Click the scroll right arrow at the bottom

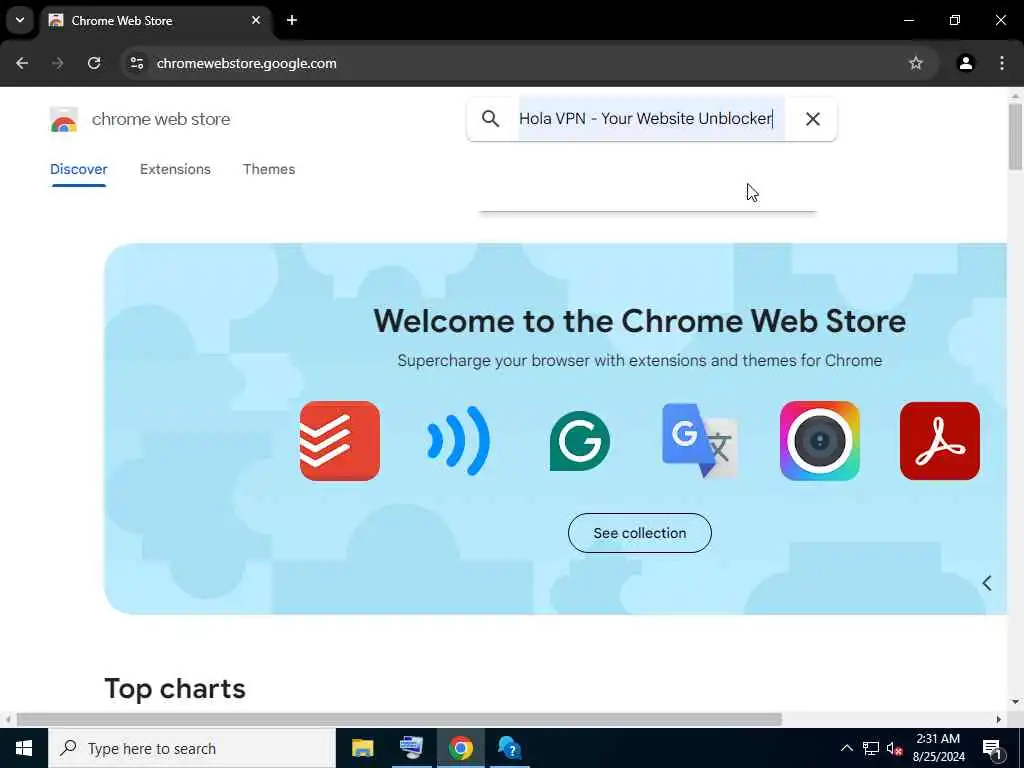(x=999, y=720)
